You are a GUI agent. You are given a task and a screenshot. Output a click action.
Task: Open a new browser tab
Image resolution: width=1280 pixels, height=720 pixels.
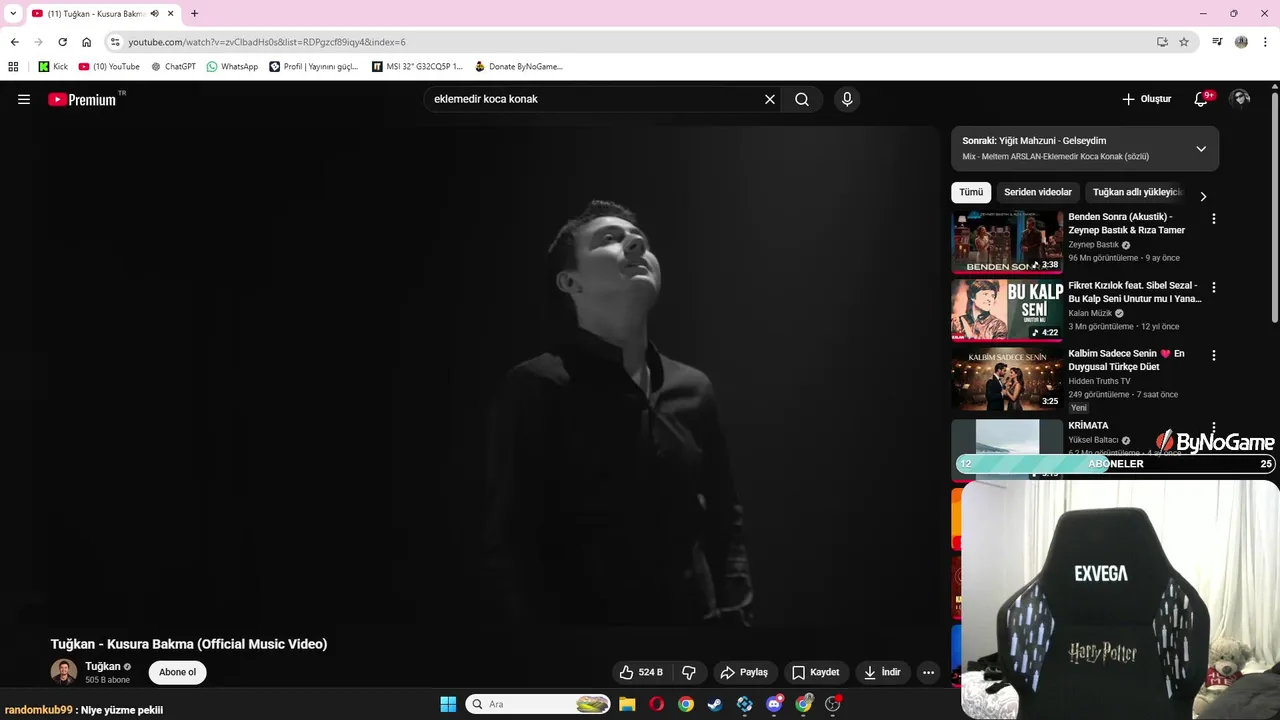[x=194, y=13]
